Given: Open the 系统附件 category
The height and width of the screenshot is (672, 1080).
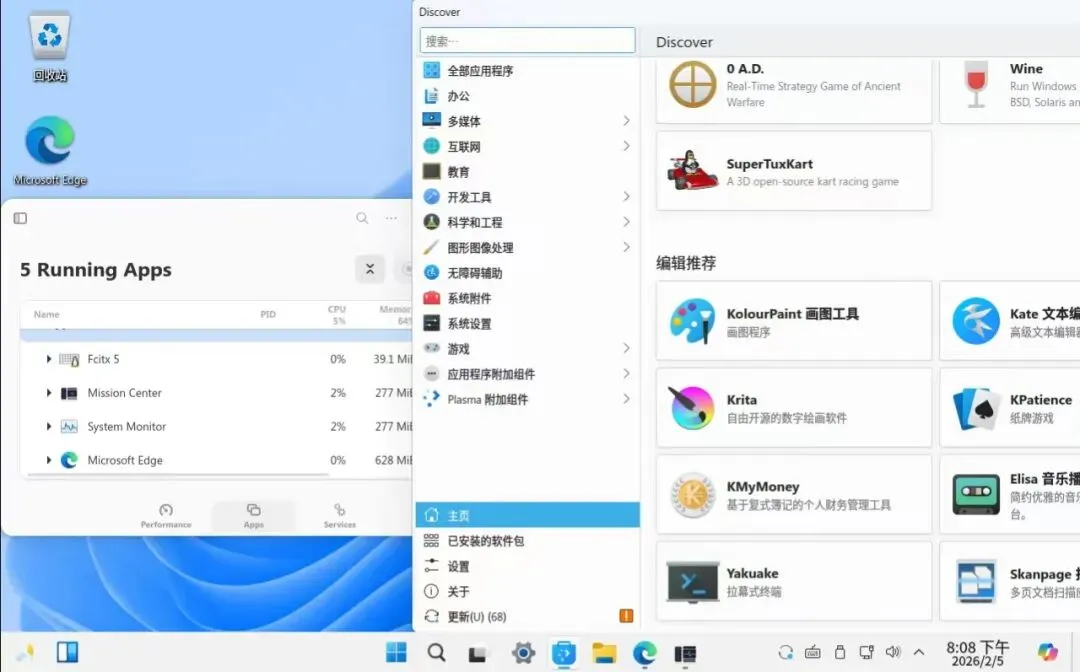Looking at the screenshot, I should coord(527,298).
